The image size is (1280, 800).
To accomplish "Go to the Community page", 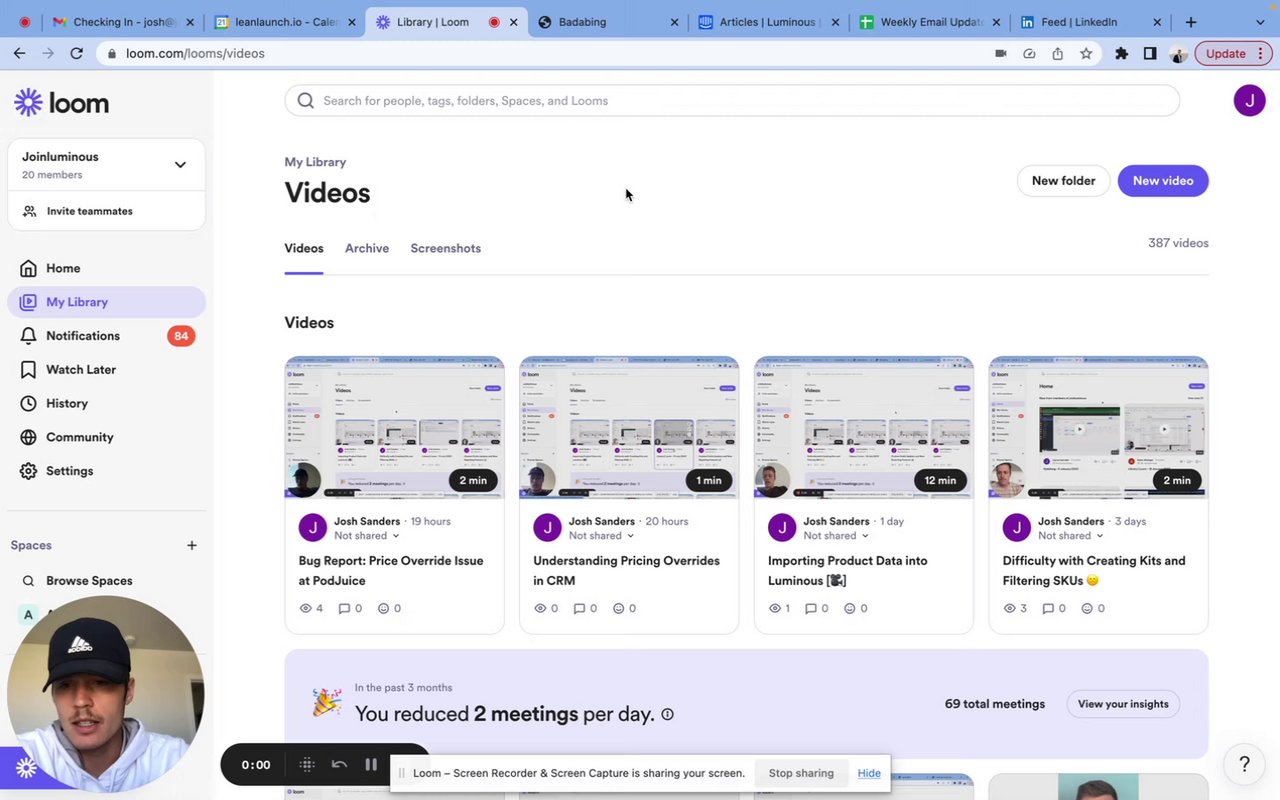I will 79,437.
